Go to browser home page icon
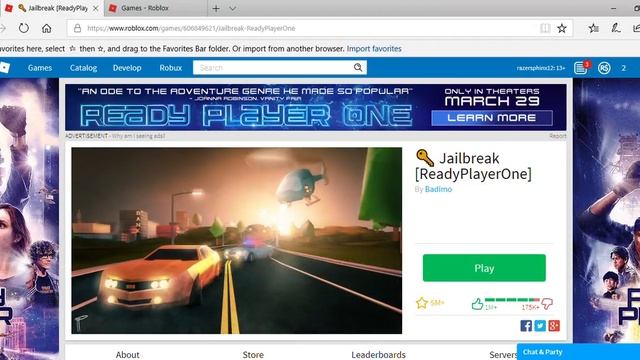 coord(47,28)
